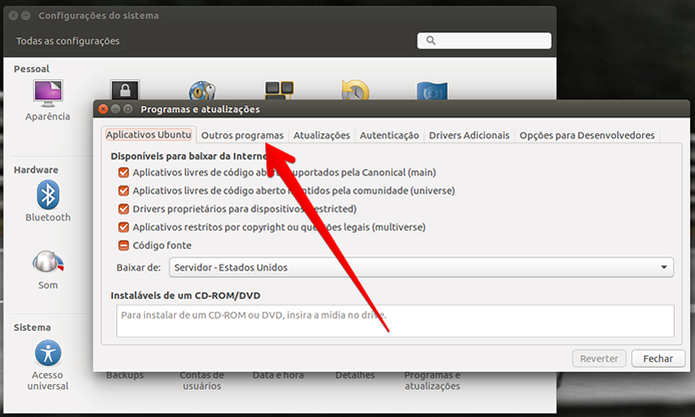Click the magnifier icon in search box
695x417 pixels.
431,40
